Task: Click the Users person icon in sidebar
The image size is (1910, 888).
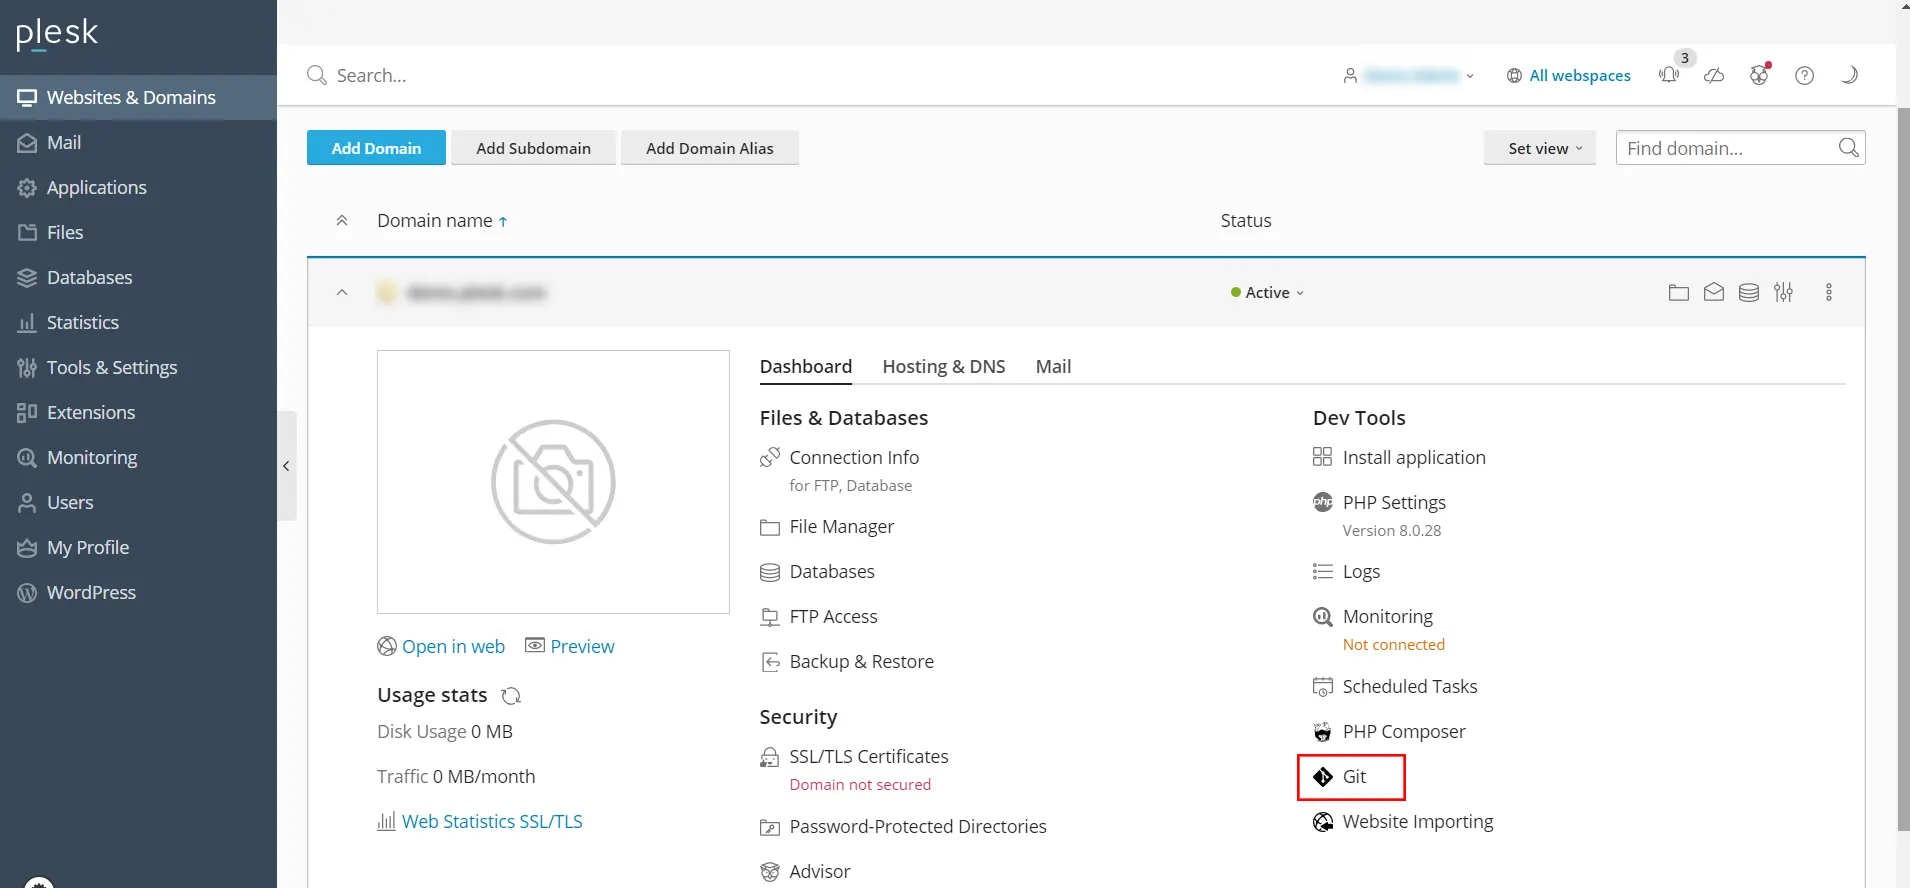Action: click(27, 502)
